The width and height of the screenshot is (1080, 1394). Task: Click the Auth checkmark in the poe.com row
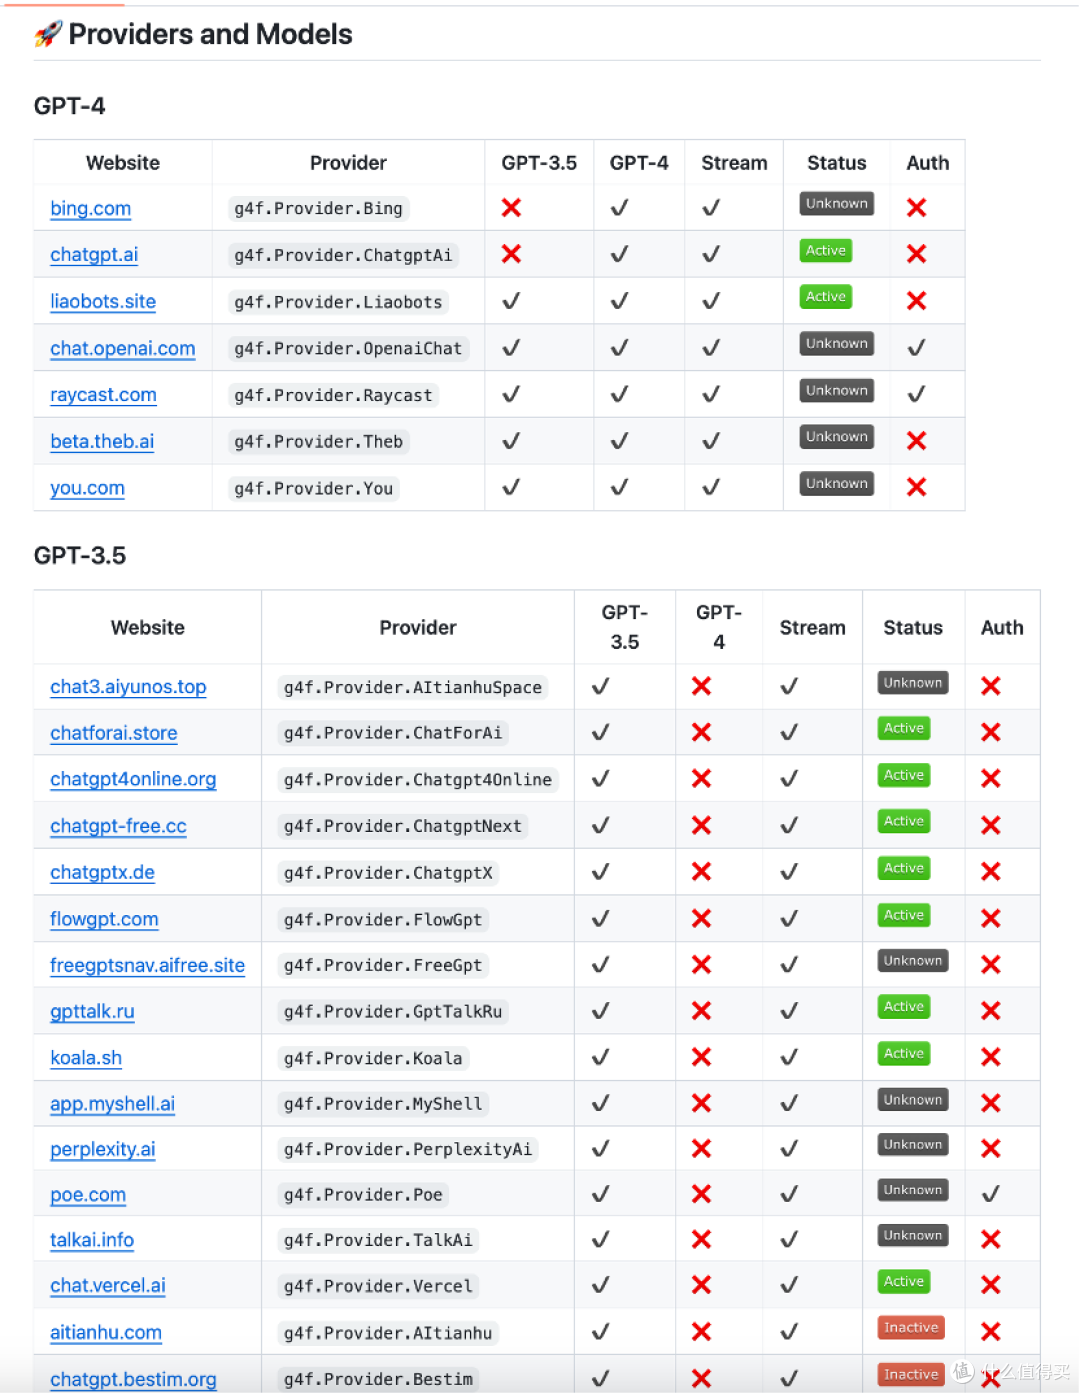coord(991,1194)
